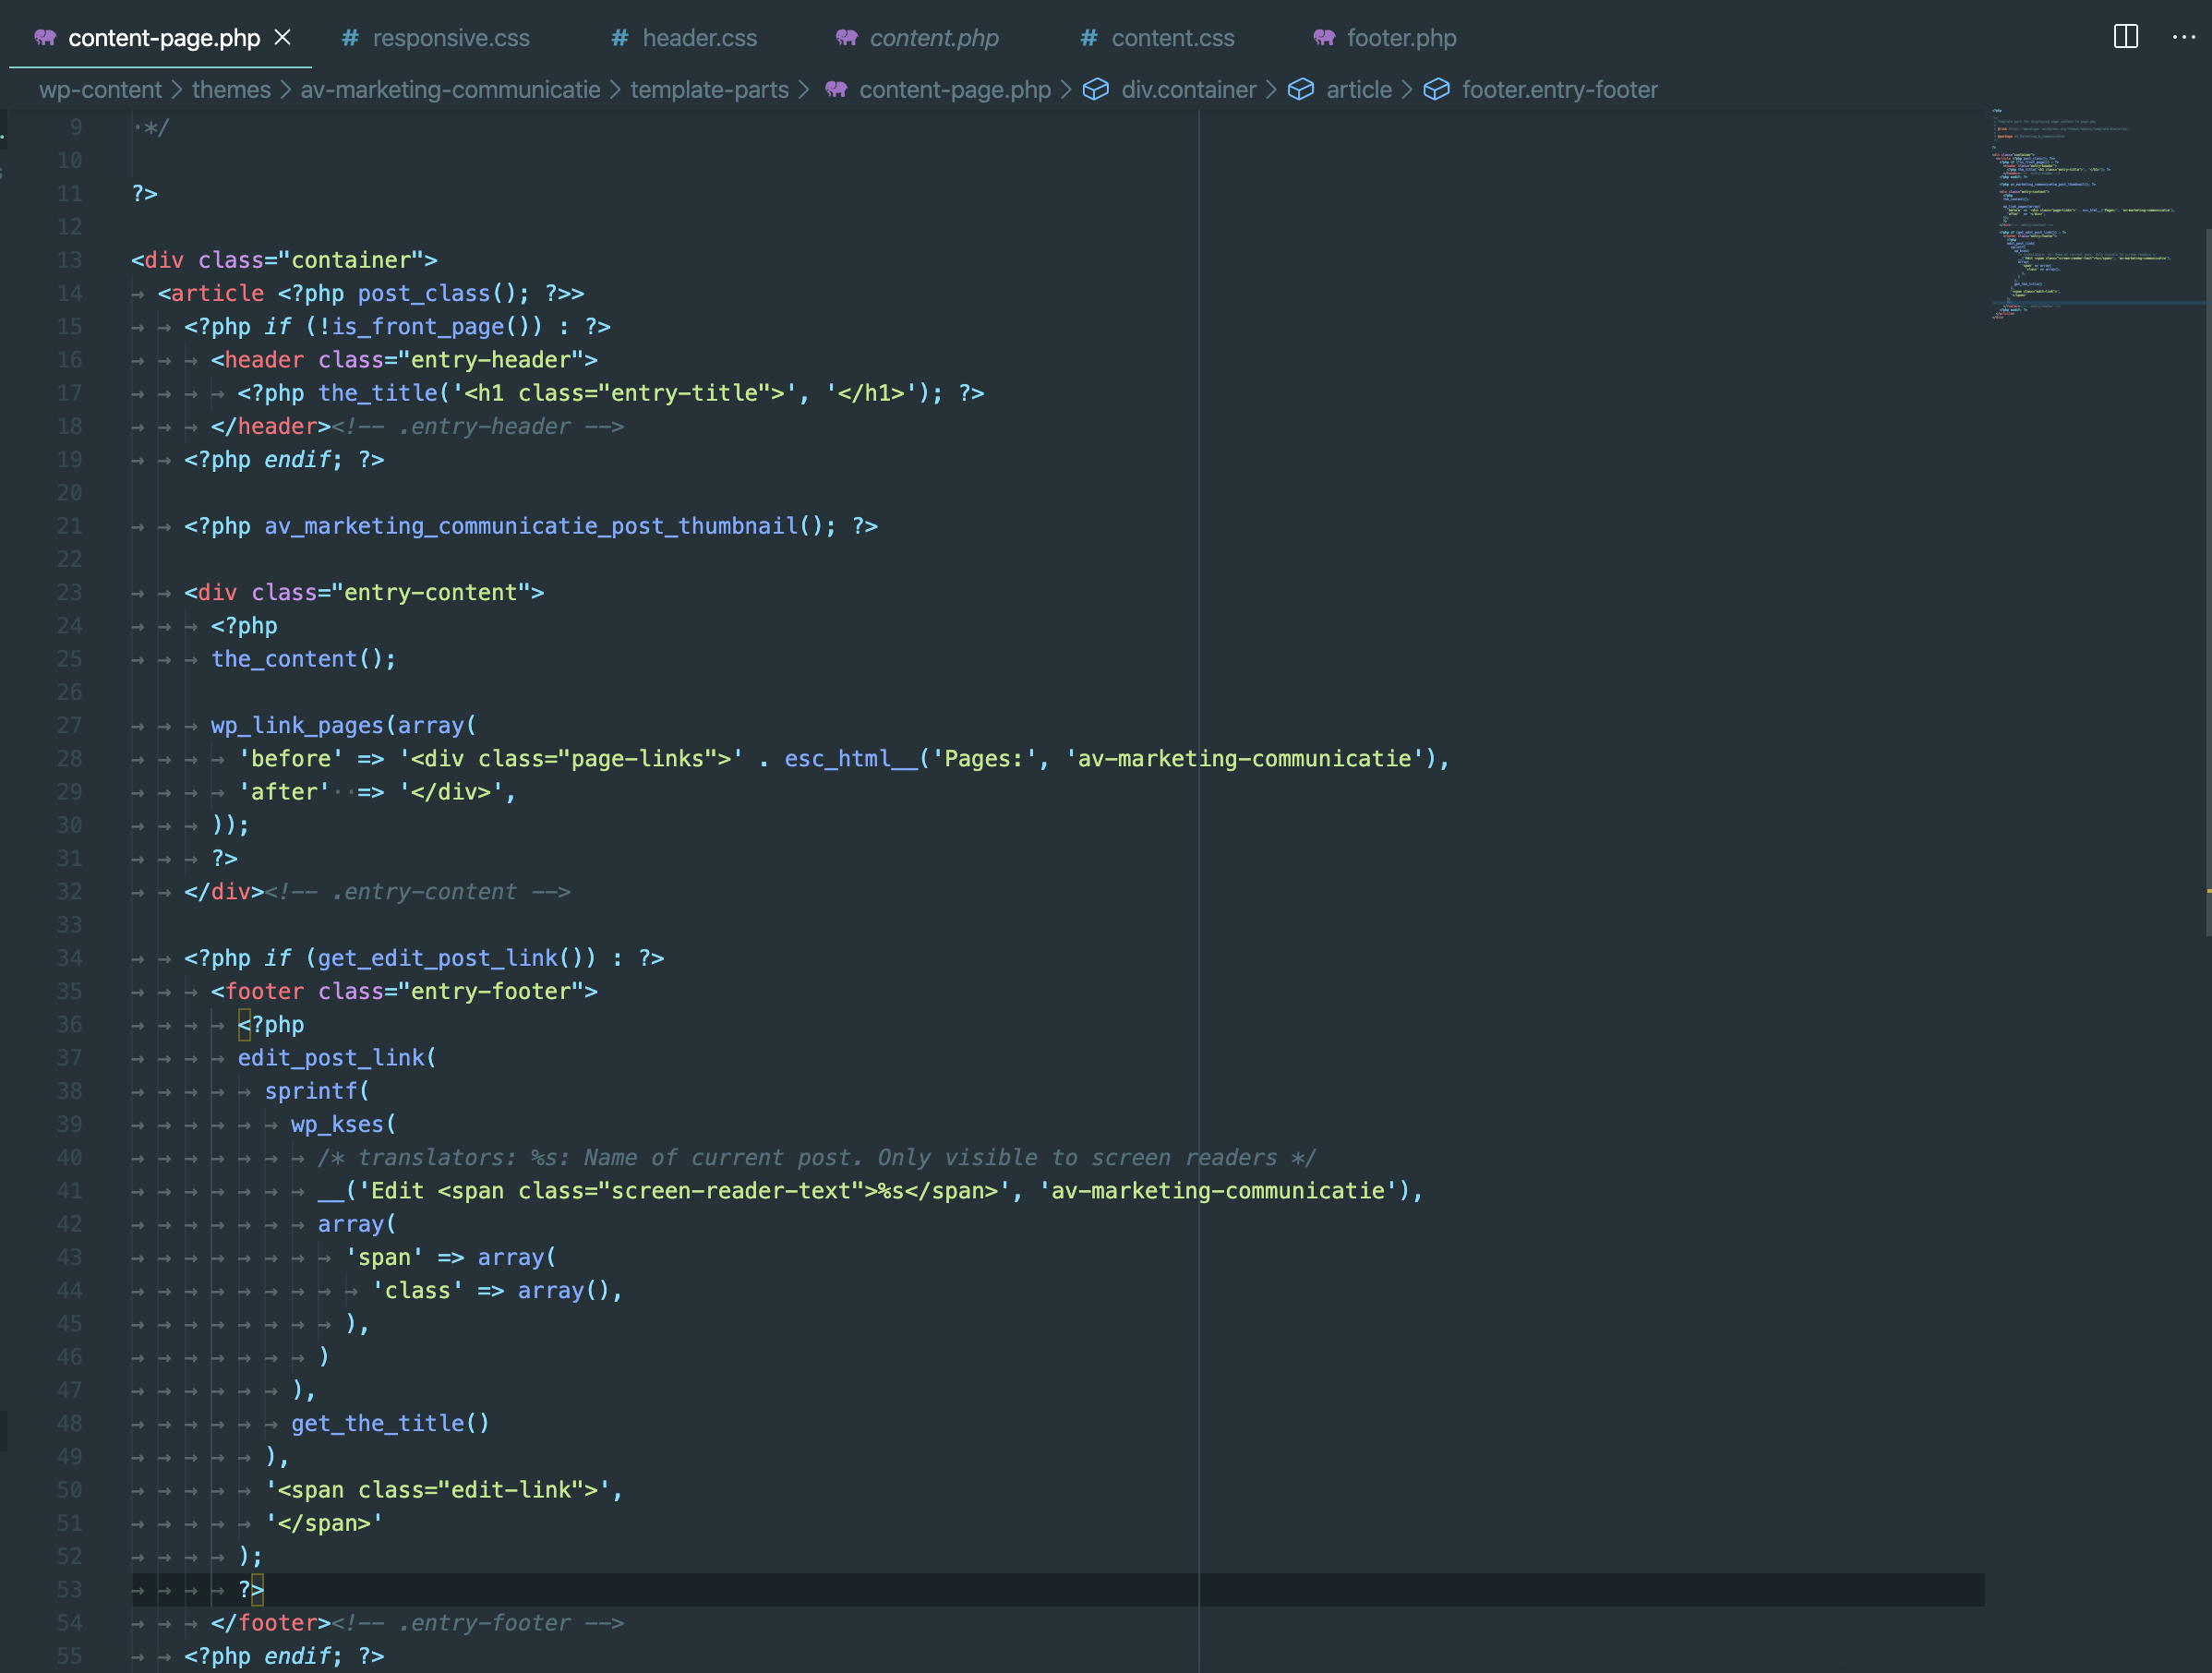Image resolution: width=2212 pixels, height=1673 pixels.
Task: Click 'class' => array() on line 44
Action: tap(490, 1290)
